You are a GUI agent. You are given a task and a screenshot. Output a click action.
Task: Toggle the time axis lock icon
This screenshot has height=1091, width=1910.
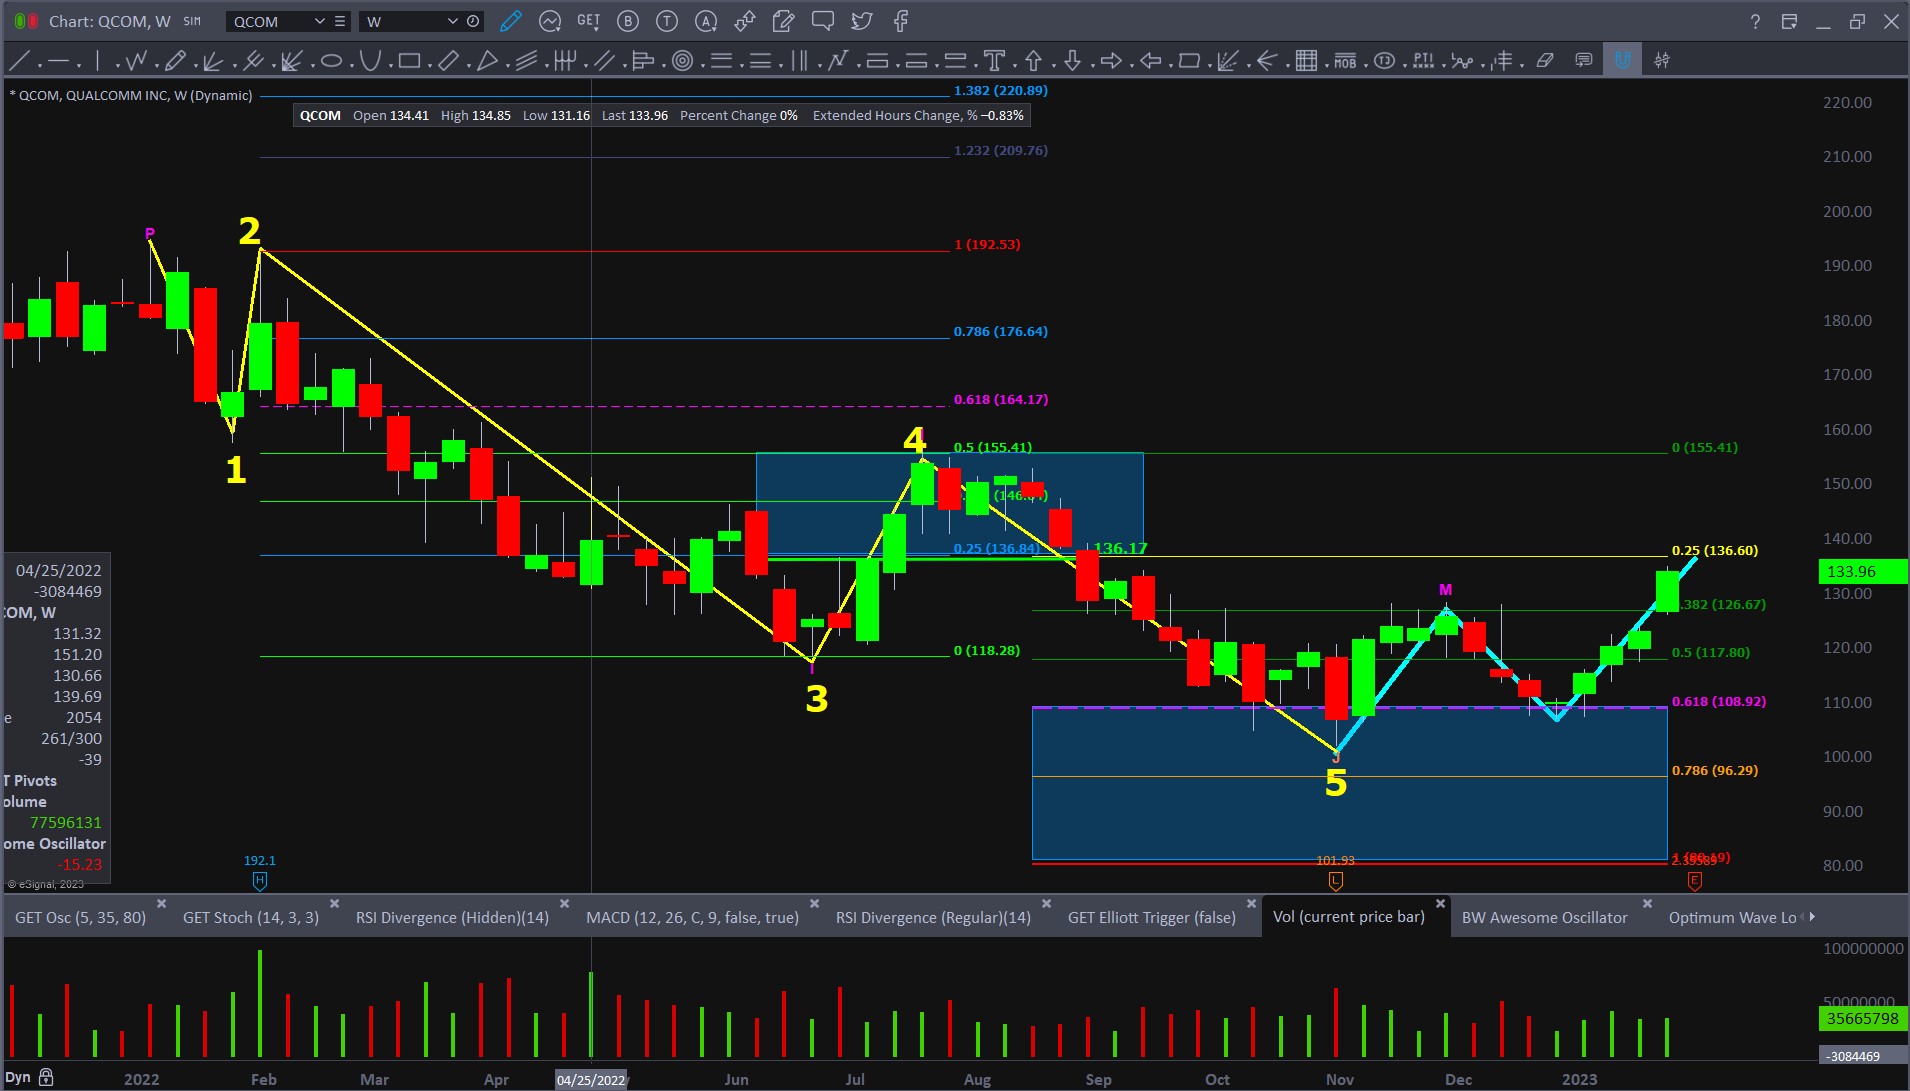[46, 1078]
